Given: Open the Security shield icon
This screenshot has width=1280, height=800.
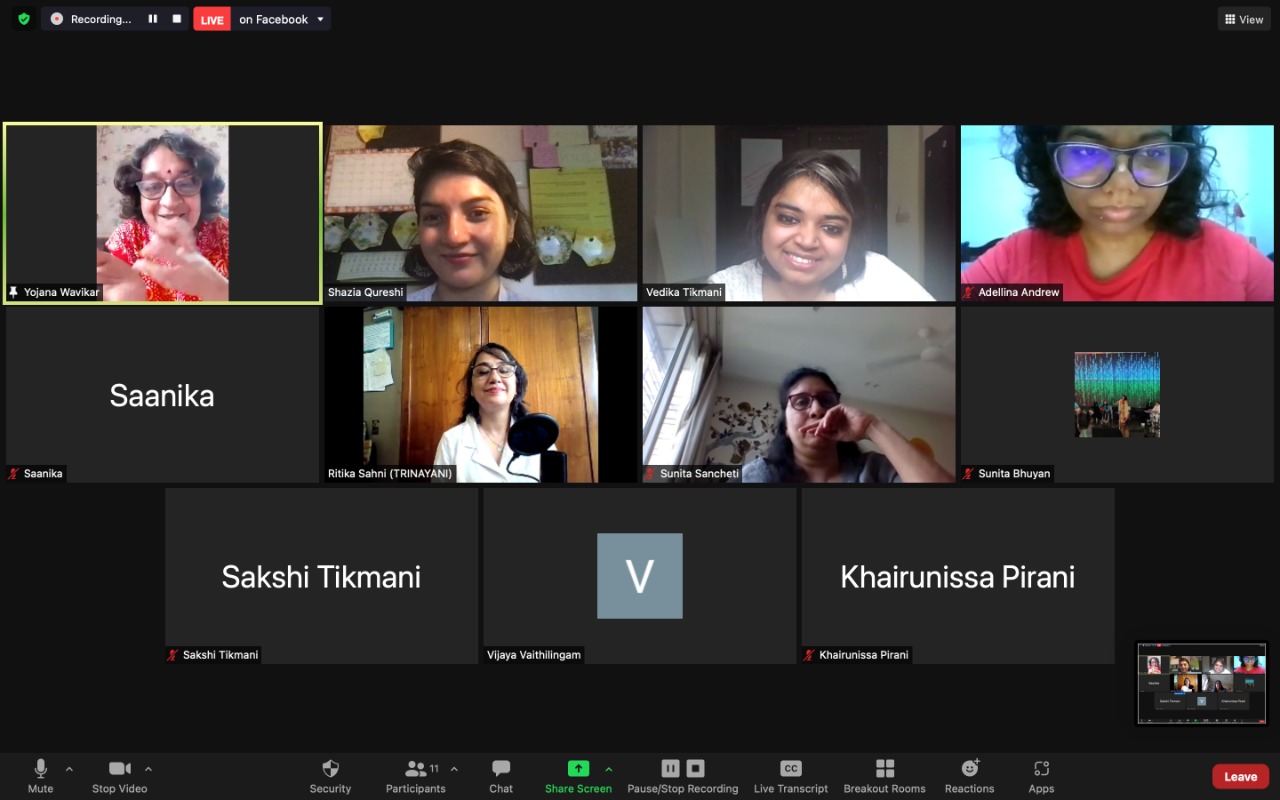Looking at the screenshot, I should coord(330,768).
